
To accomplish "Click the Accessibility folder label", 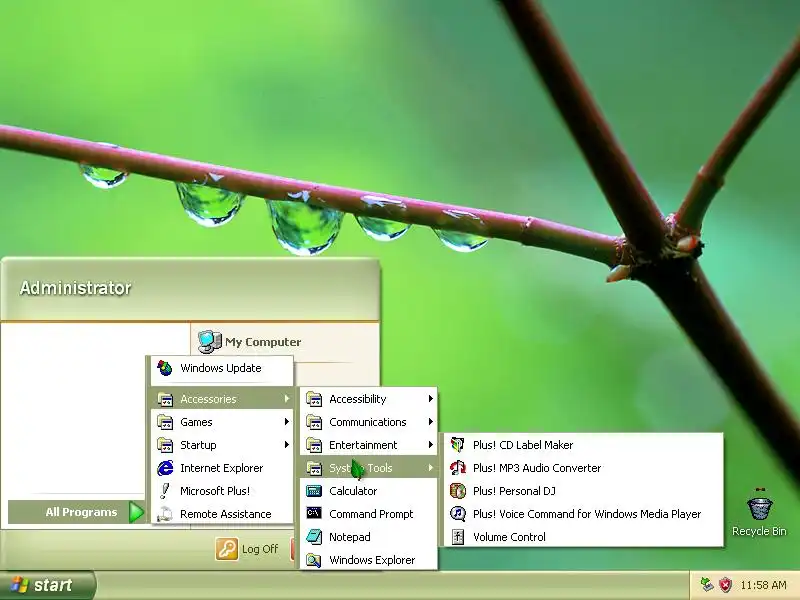I will (x=358, y=399).
